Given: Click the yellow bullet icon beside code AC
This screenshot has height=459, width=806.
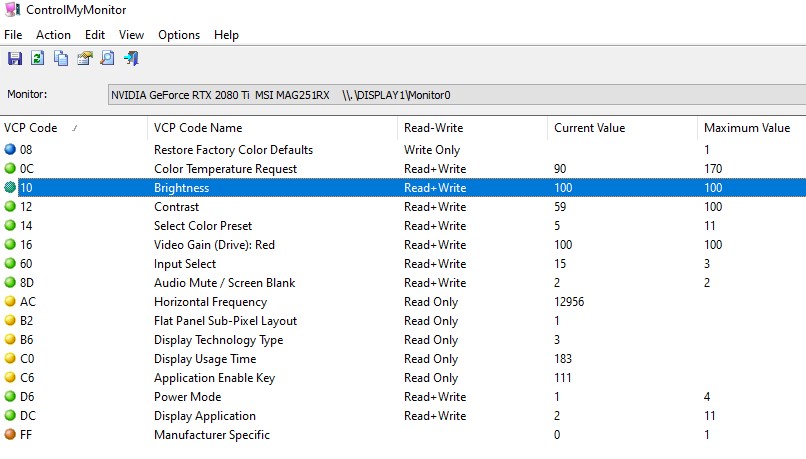Looking at the screenshot, I should (x=10, y=302).
